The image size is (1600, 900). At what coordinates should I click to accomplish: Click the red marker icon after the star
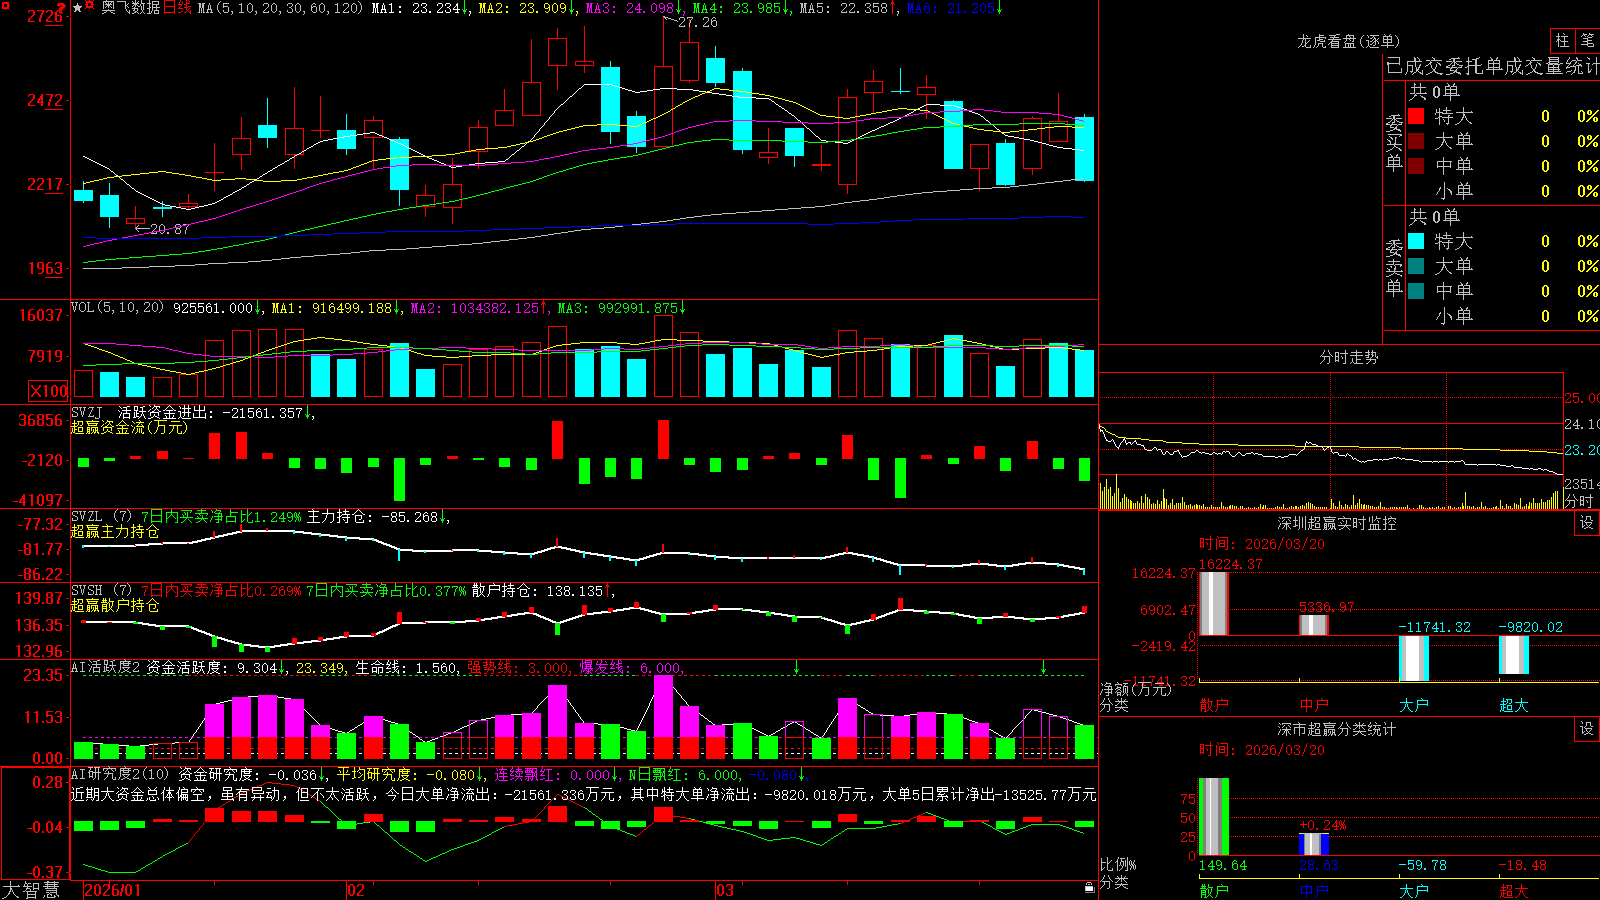pos(91,7)
